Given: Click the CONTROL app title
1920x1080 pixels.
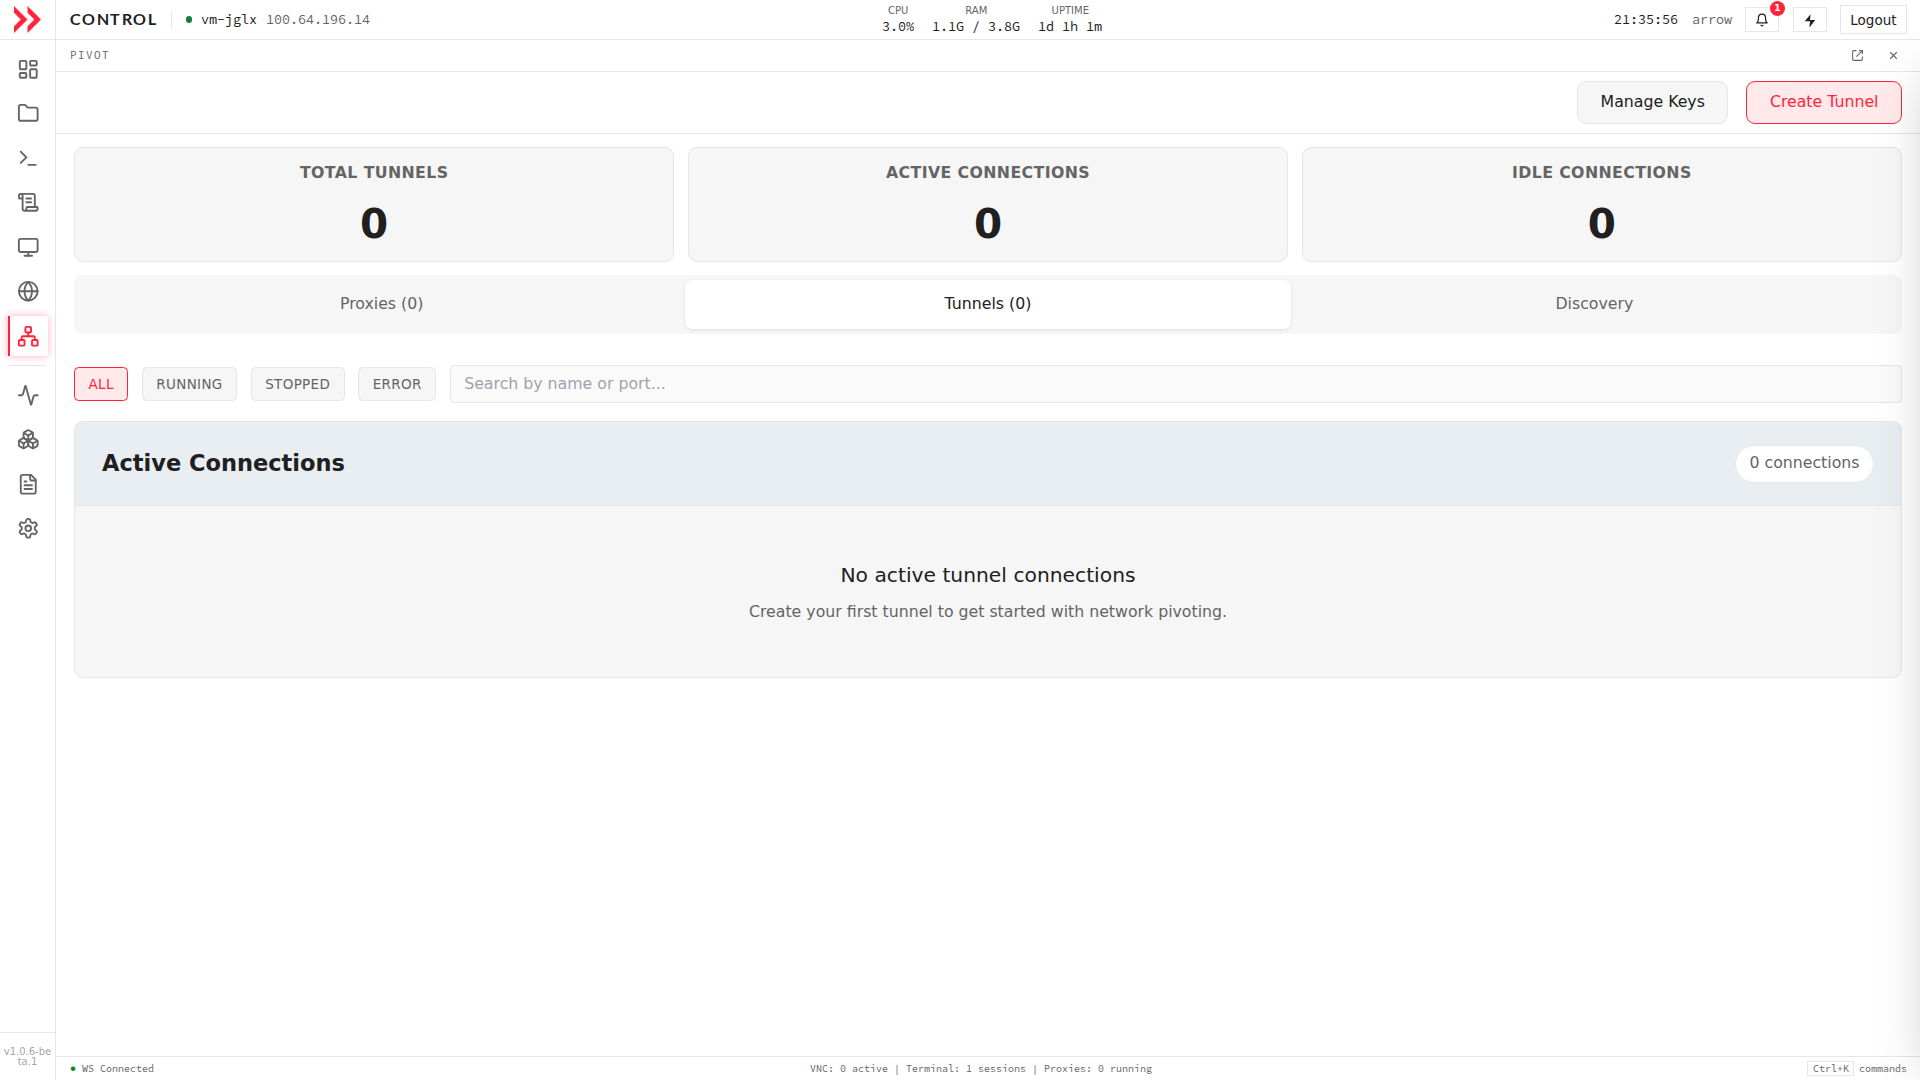Looking at the screenshot, I should (113, 20).
